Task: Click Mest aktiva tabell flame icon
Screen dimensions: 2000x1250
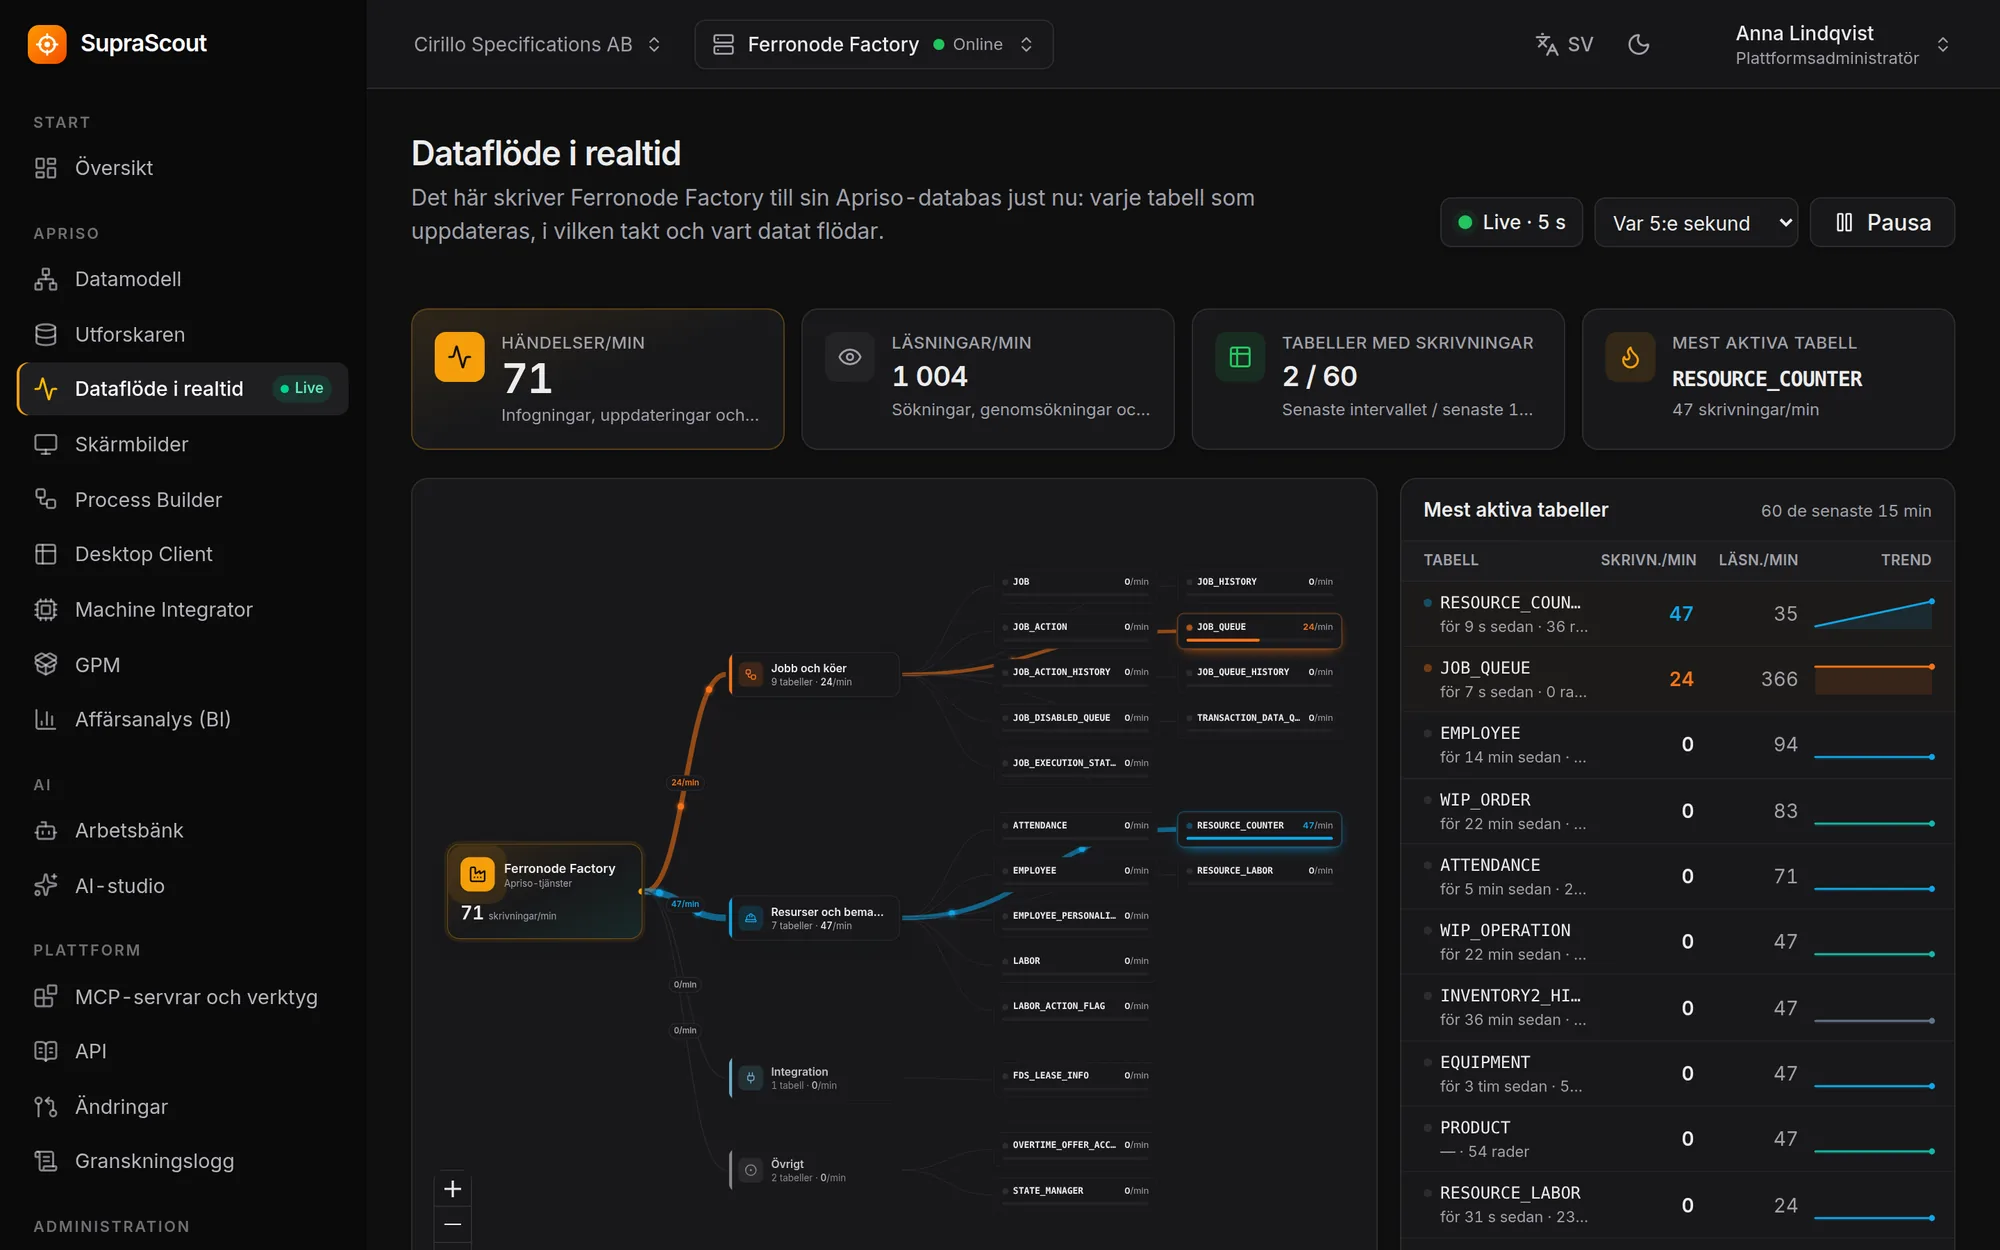Action: (1630, 357)
